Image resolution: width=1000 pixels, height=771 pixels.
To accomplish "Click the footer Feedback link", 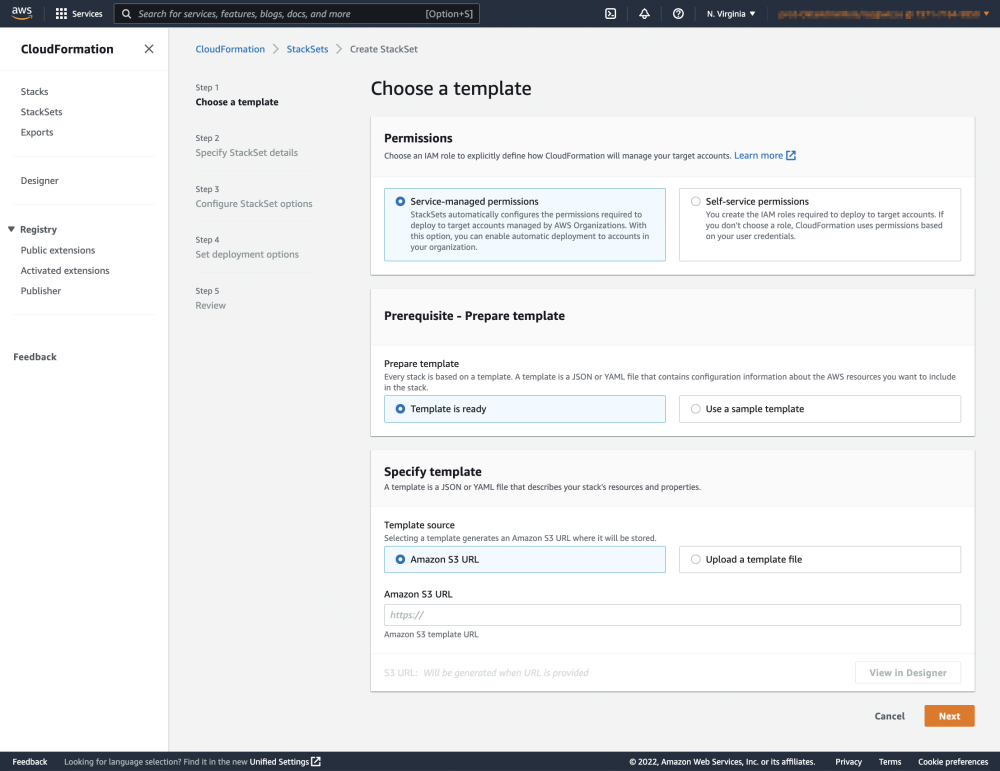I will pyautogui.click(x=30, y=761).
